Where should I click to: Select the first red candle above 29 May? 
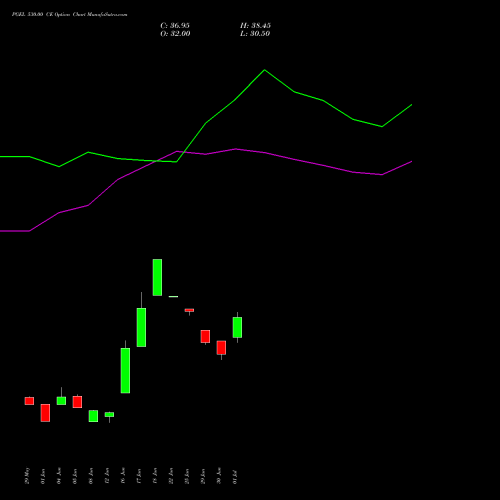point(29,401)
